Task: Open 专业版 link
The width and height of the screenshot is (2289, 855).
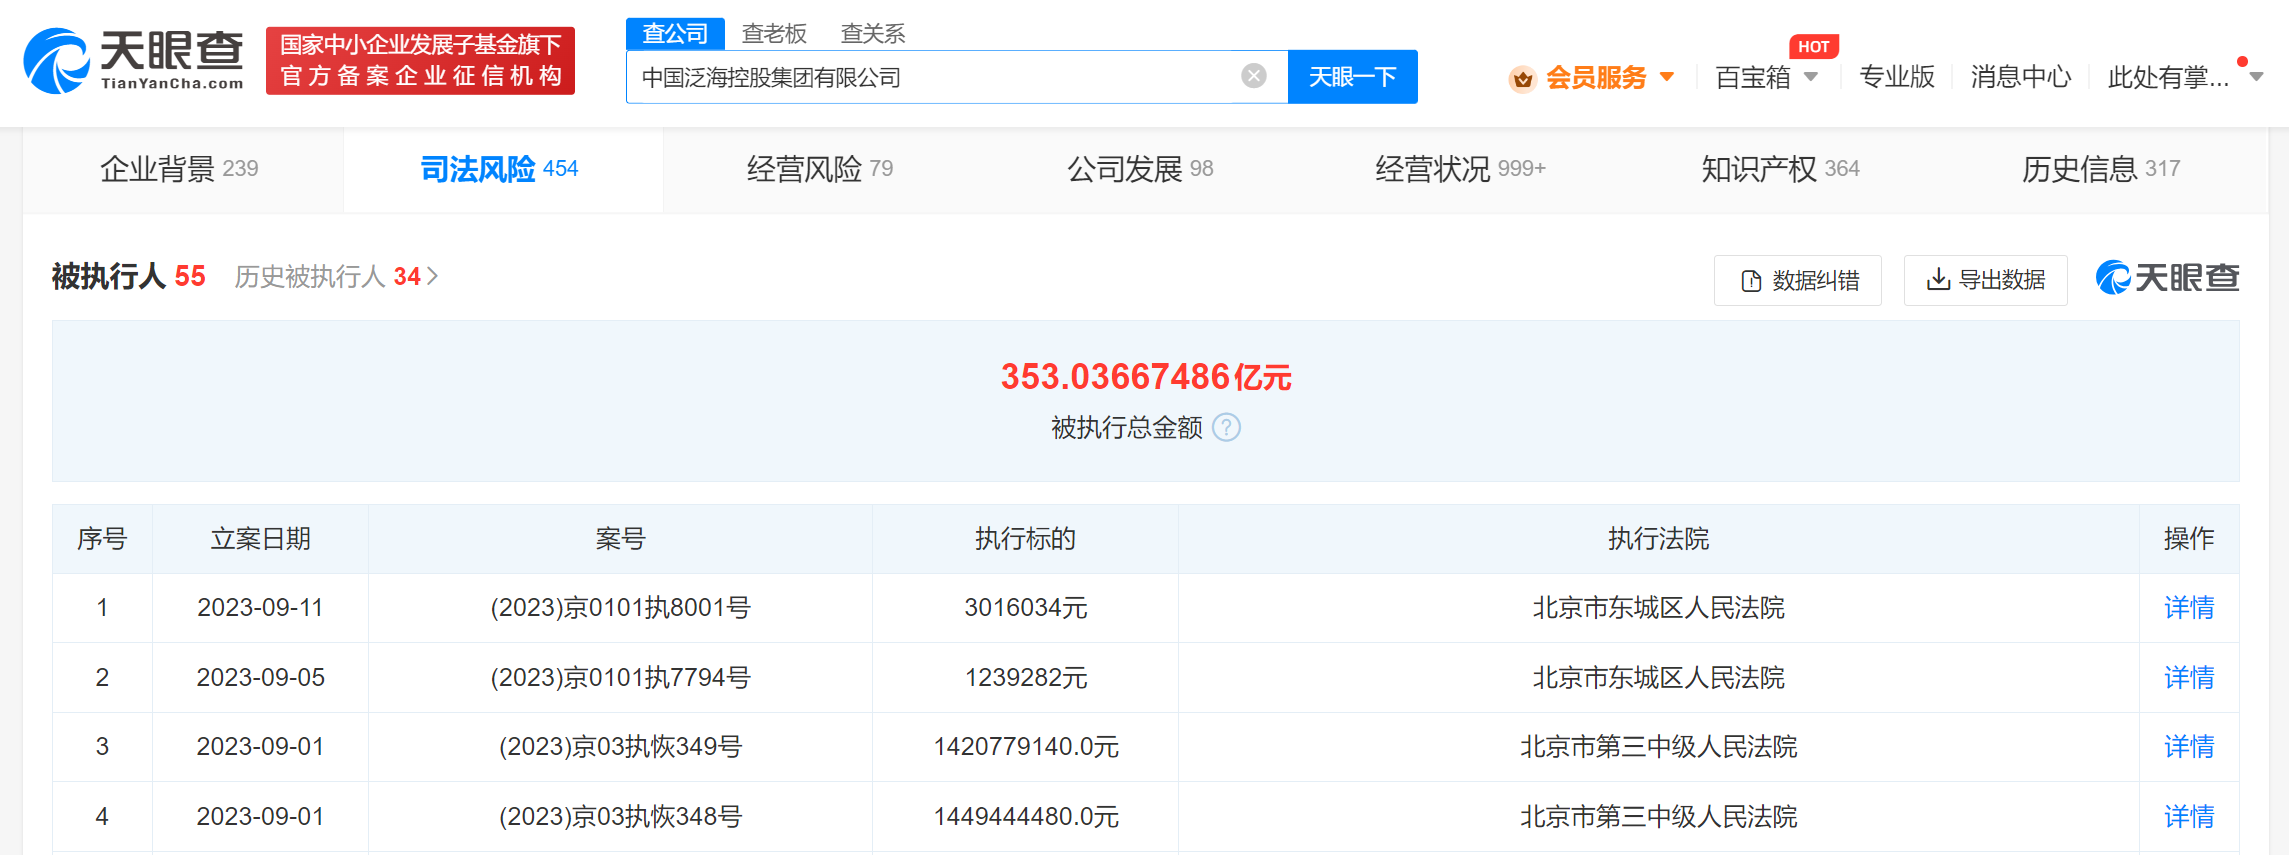Action: pos(1897,77)
